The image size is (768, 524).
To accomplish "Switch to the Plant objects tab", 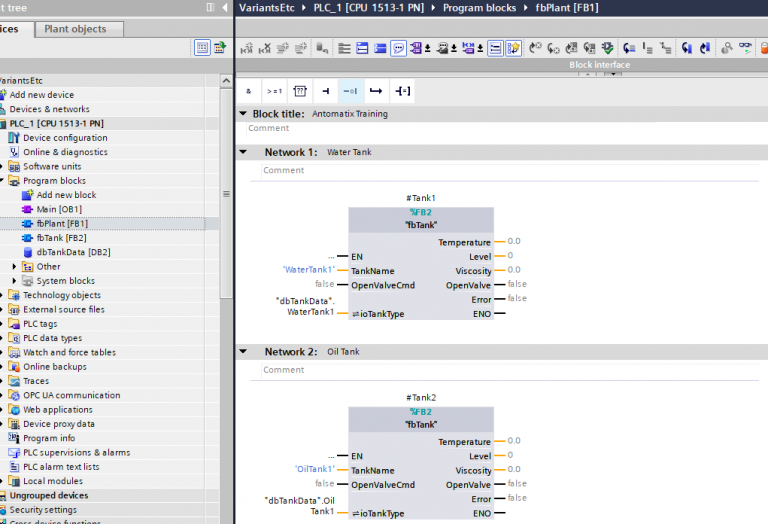I will pyautogui.click(x=75, y=29).
